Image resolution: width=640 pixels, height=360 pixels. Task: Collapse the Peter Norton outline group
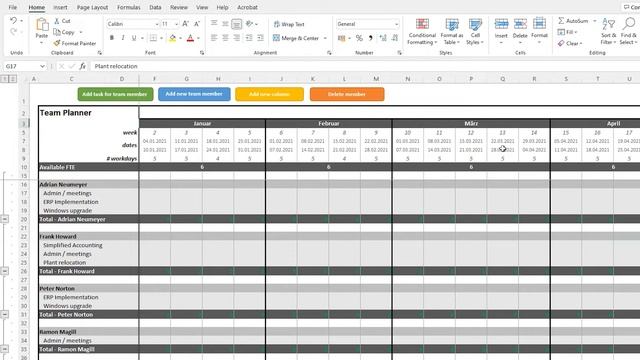pos(4,314)
